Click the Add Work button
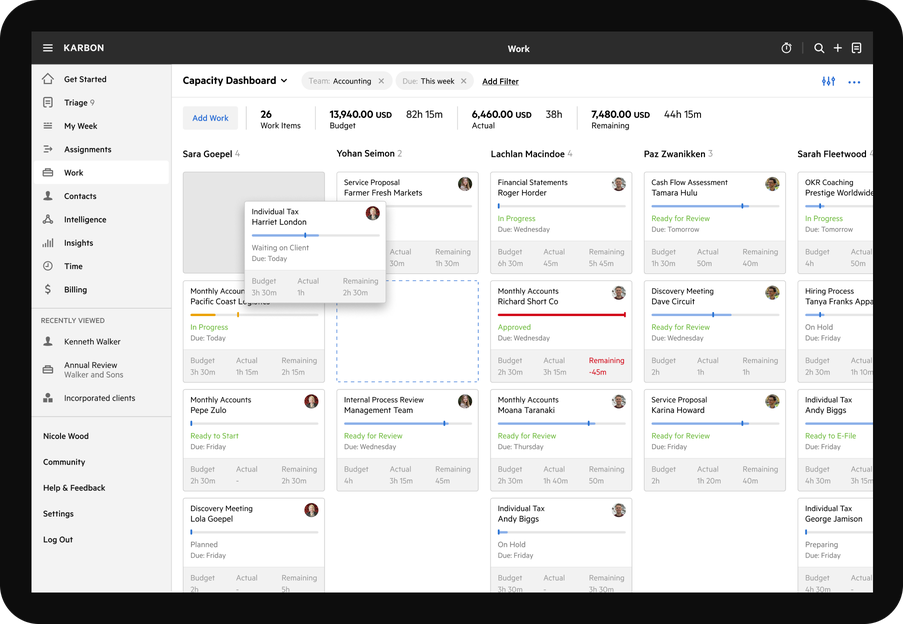This screenshot has height=624, width=903. 210,117
